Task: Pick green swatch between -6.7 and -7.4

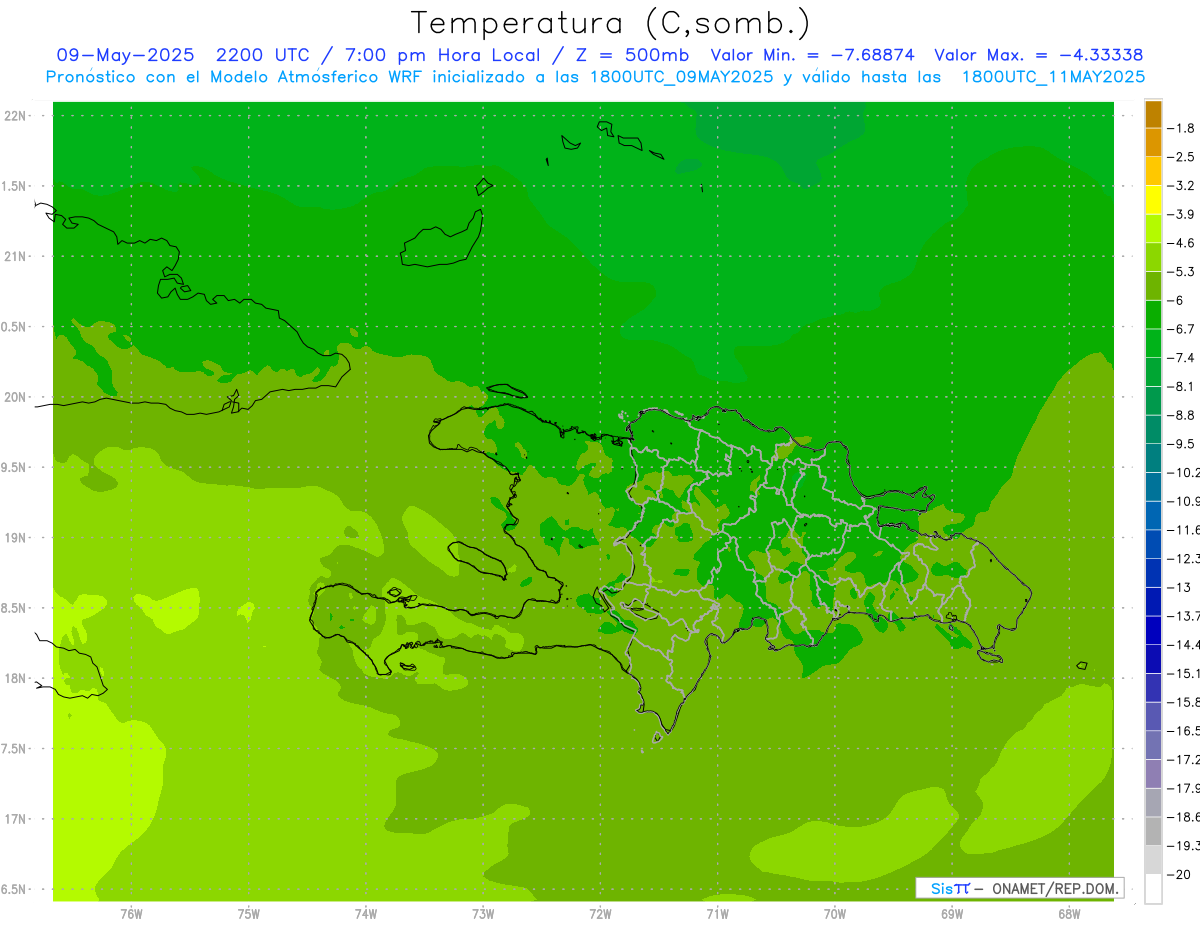Action: point(1153,343)
